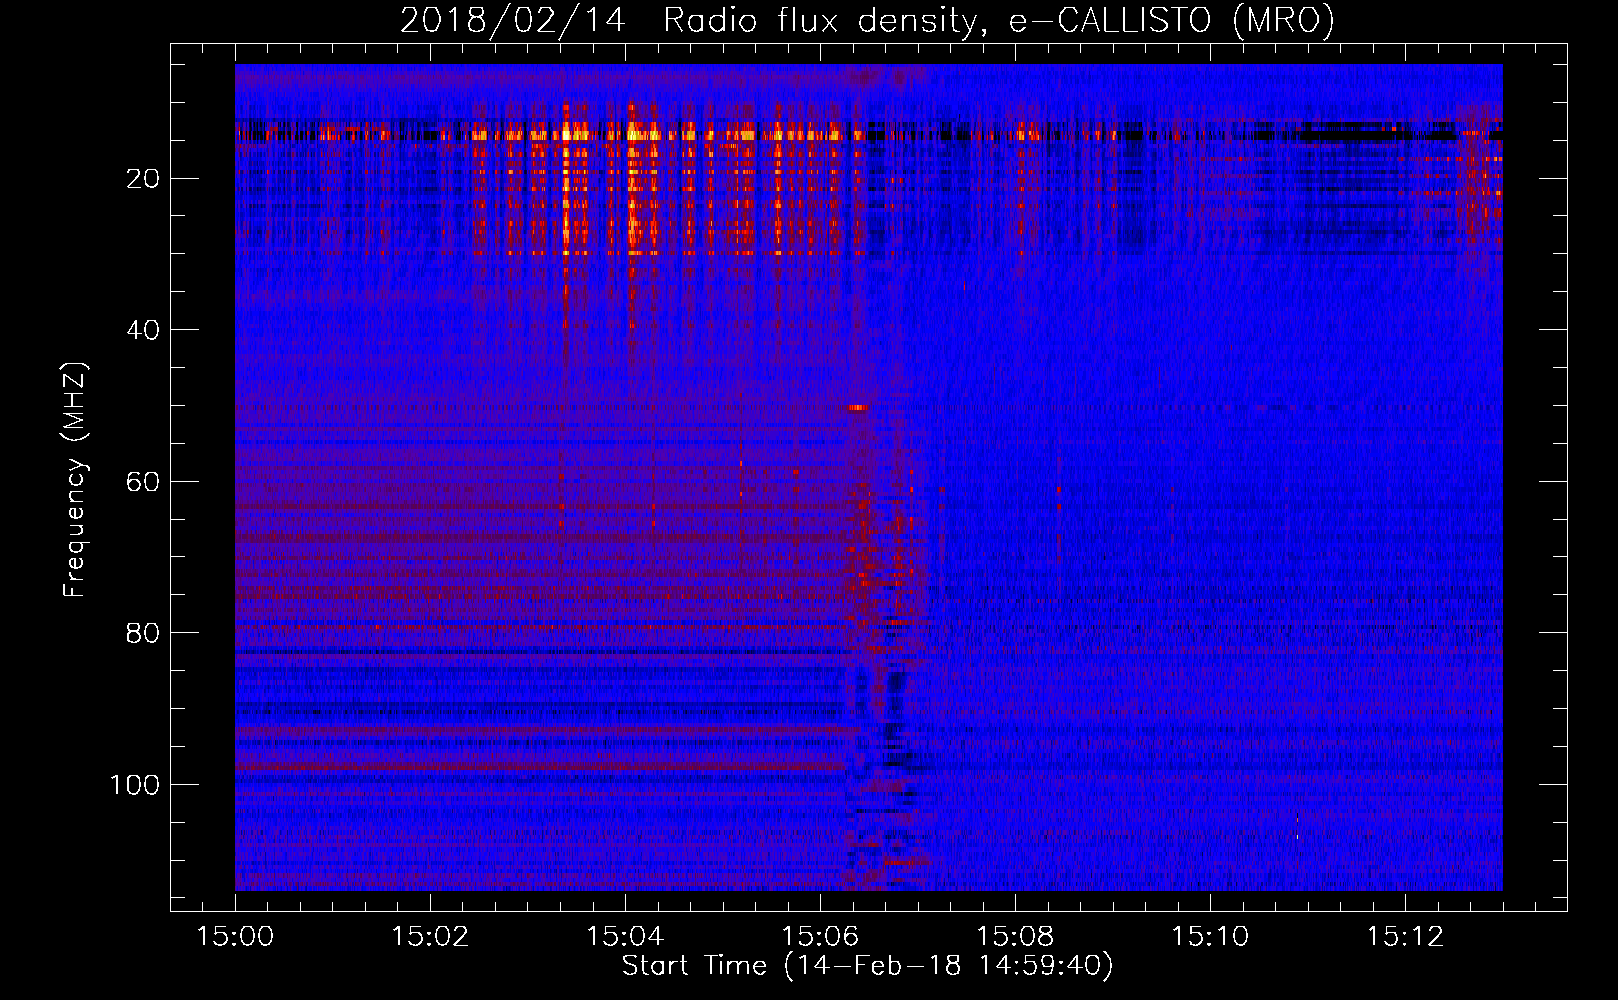Click the 20 MHz frequency tick label
This screenshot has height=1000, width=1618.
pos(144,179)
